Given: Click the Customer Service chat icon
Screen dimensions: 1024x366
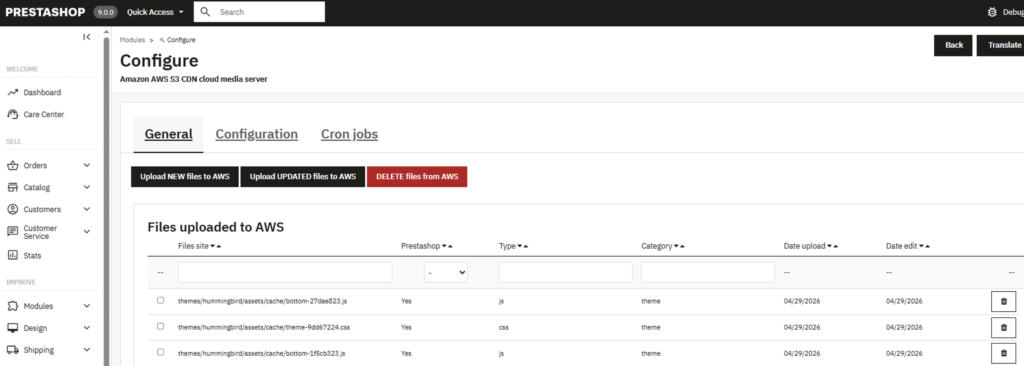Looking at the screenshot, I should [12, 231].
